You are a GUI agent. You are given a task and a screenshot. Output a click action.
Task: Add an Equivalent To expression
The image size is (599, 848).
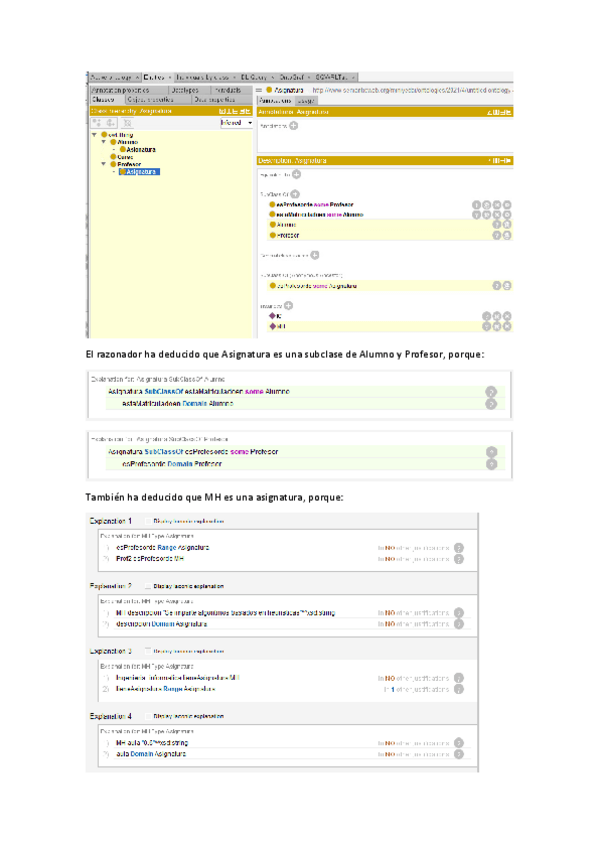pos(296,174)
